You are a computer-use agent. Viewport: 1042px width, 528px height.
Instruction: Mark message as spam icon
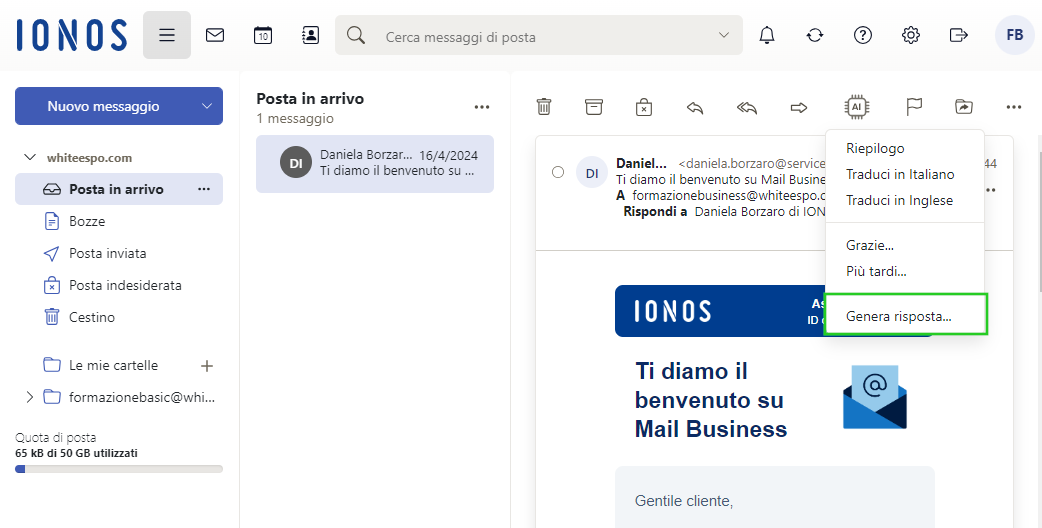[643, 106]
